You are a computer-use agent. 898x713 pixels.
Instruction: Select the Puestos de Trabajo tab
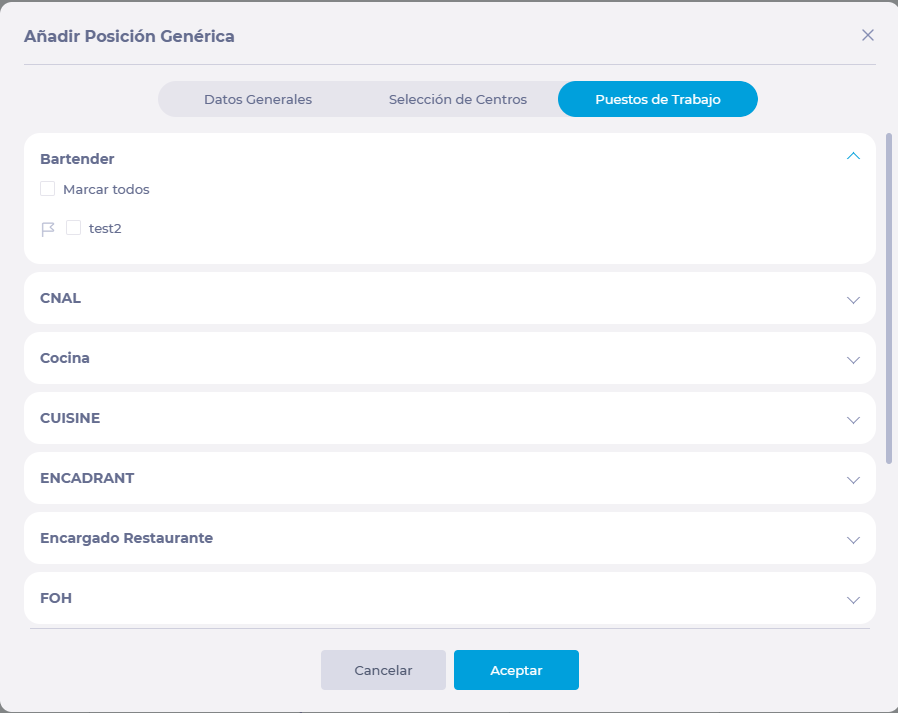(x=658, y=100)
